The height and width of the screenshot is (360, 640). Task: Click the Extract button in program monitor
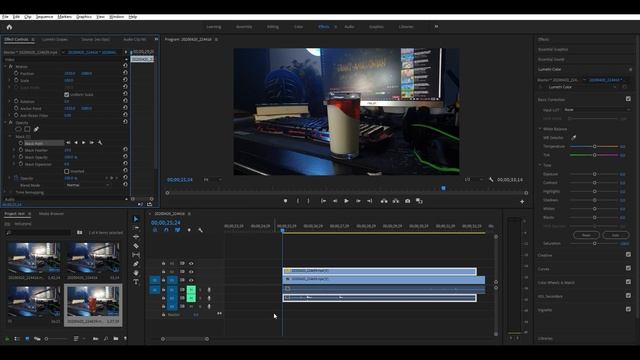pos(396,201)
